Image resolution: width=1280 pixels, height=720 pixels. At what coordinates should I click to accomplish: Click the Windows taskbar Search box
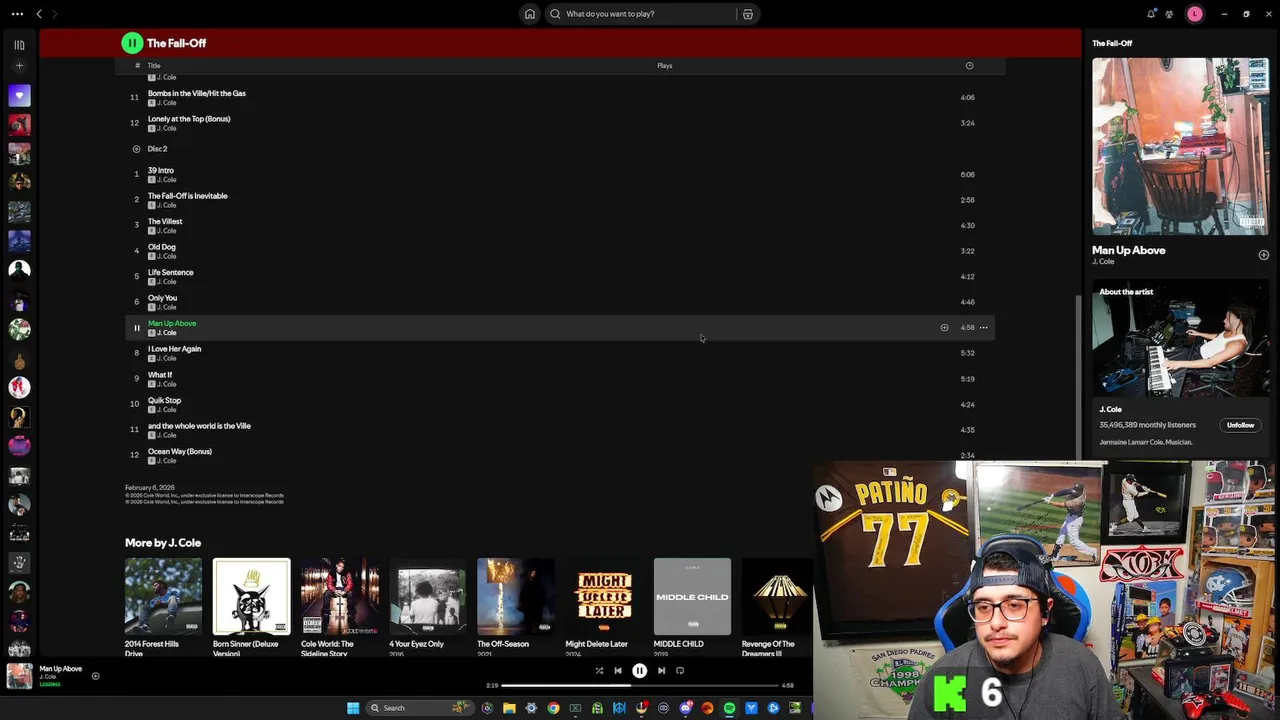(418, 708)
